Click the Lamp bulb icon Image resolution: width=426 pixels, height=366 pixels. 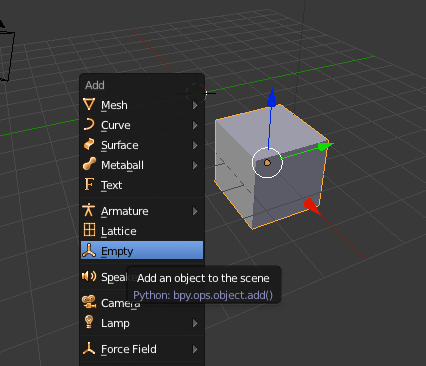tap(89, 322)
